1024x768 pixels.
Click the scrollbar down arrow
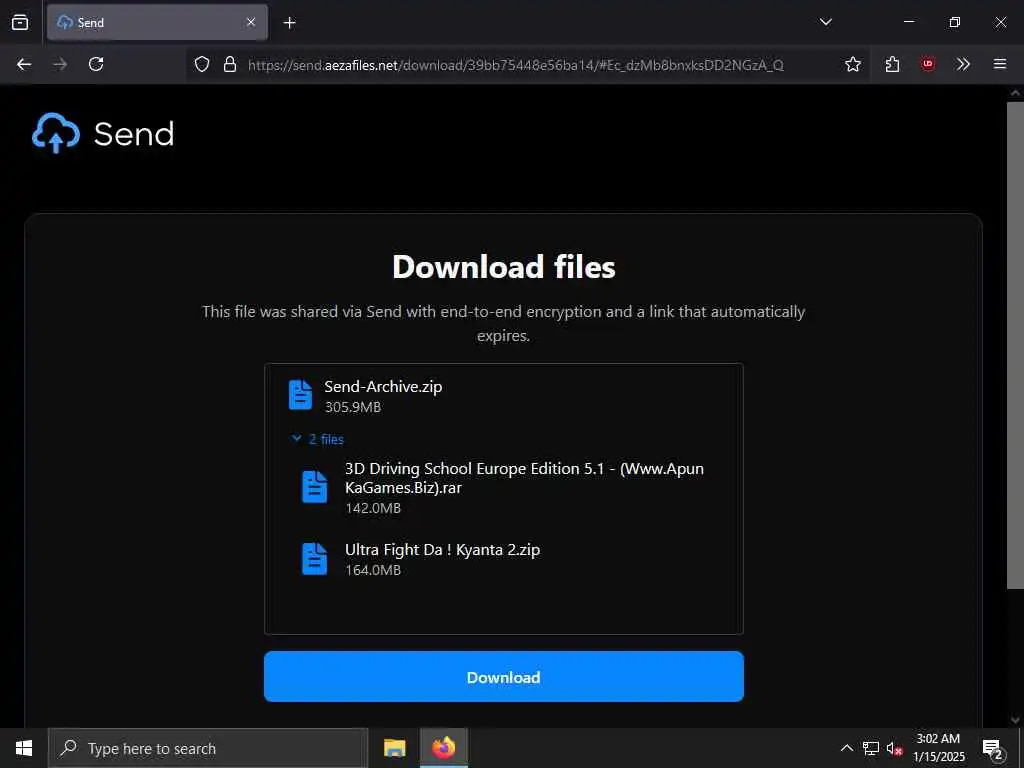[1015, 720]
